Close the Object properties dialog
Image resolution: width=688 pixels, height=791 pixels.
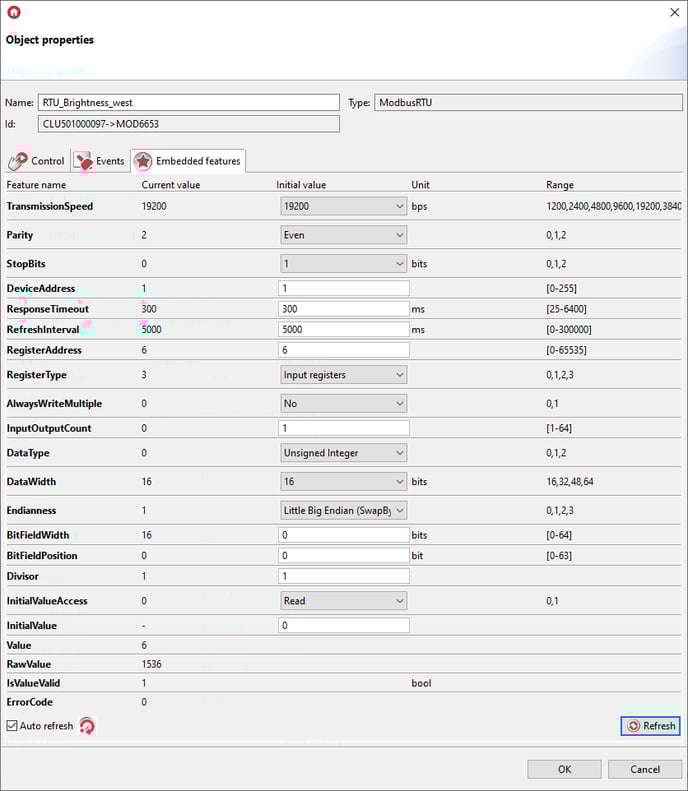pyautogui.click(x=674, y=12)
